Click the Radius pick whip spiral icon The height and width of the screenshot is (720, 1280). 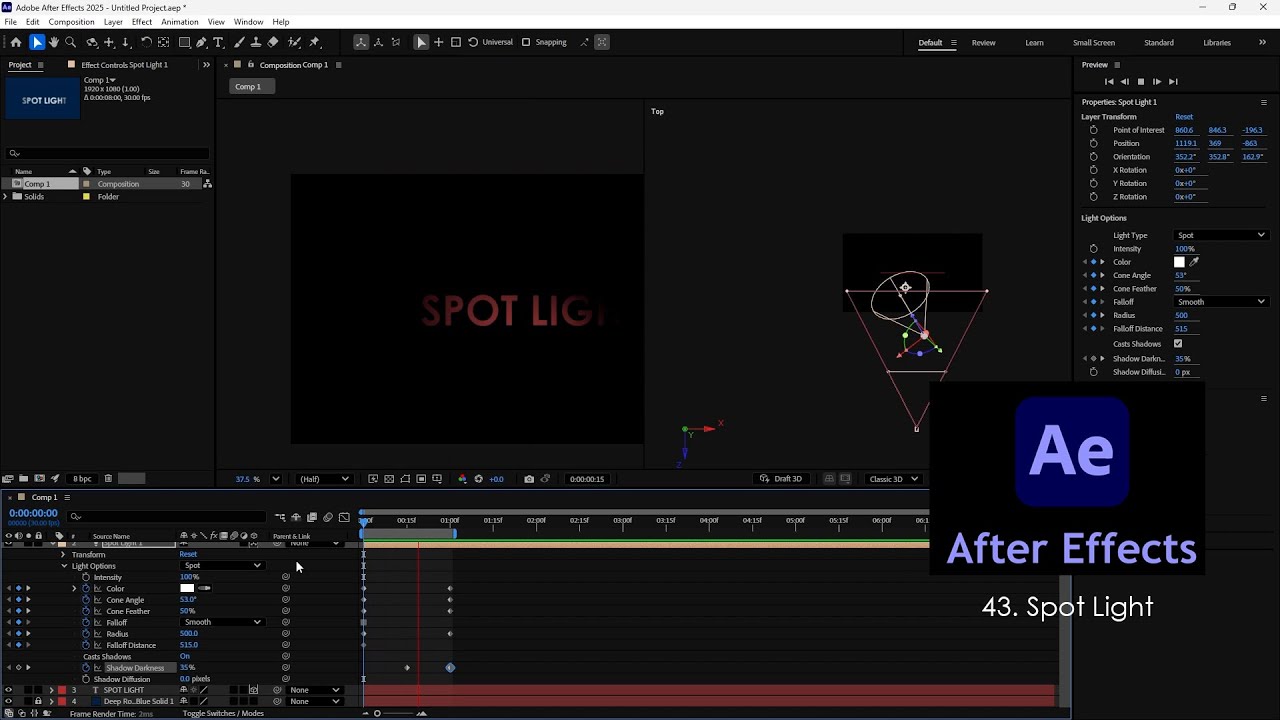click(x=285, y=634)
